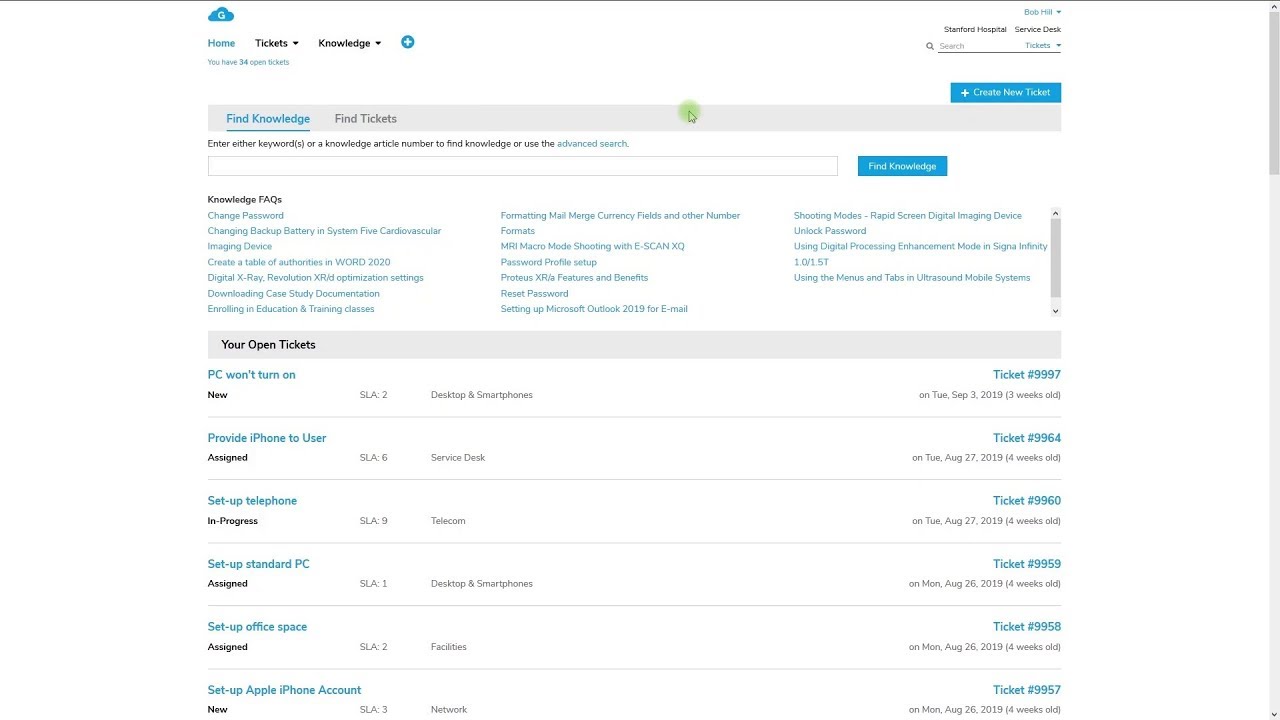This screenshot has height=720, width=1280.
Task: Open the Knowledge menu dropdown
Action: [x=349, y=43]
